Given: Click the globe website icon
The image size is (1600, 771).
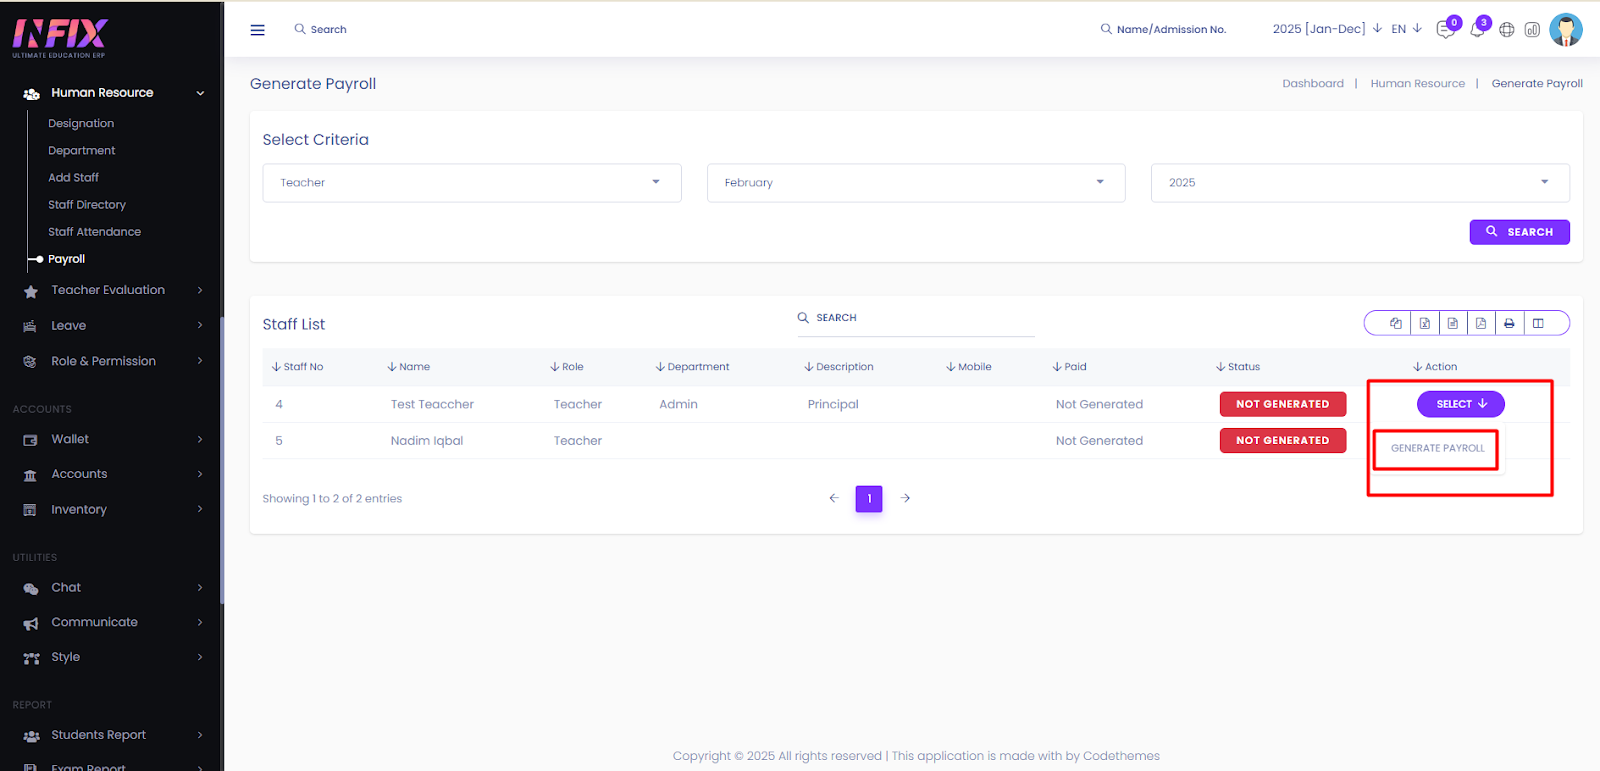Looking at the screenshot, I should tap(1507, 30).
